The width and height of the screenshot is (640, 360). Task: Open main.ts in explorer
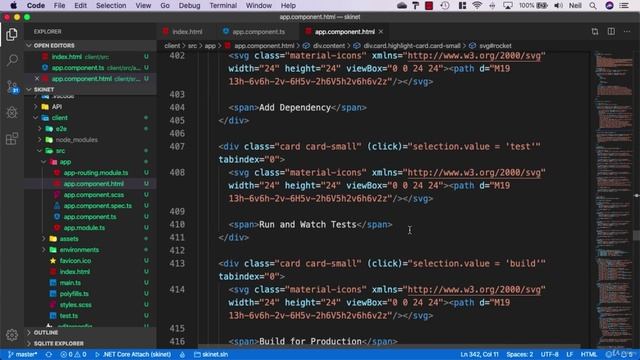coord(70,282)
